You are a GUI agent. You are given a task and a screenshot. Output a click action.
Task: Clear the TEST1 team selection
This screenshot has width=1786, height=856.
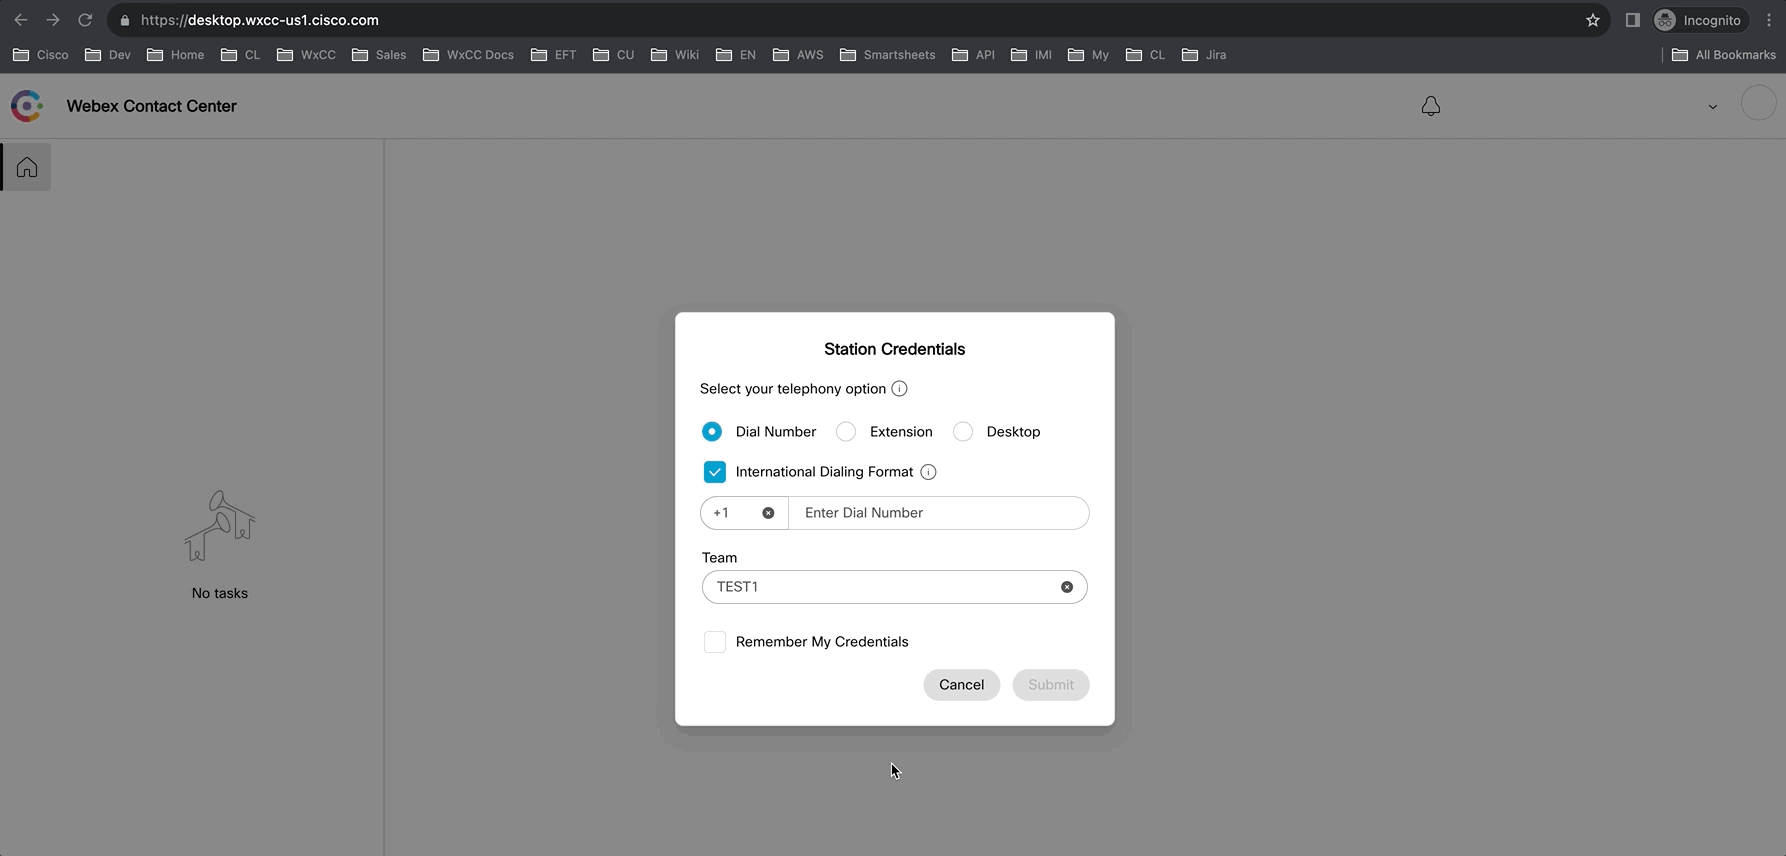pos(1067,587)
